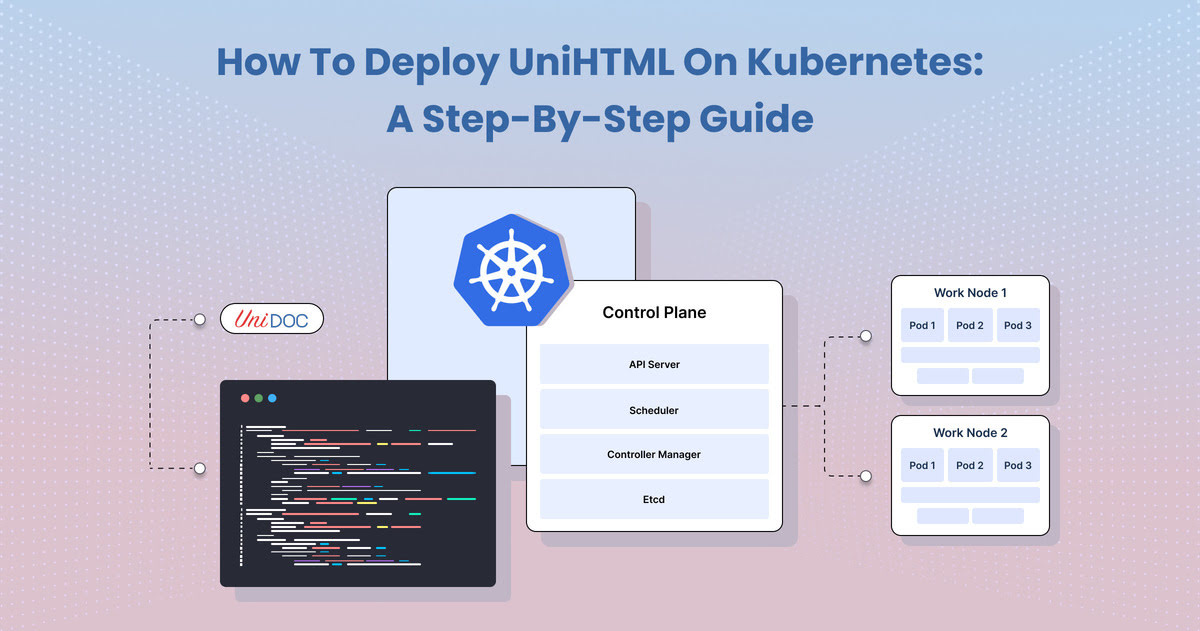The height and width of the screenshot is (631, 1200).
Task: Expand the Work Node 2 card
Action: 969,432
